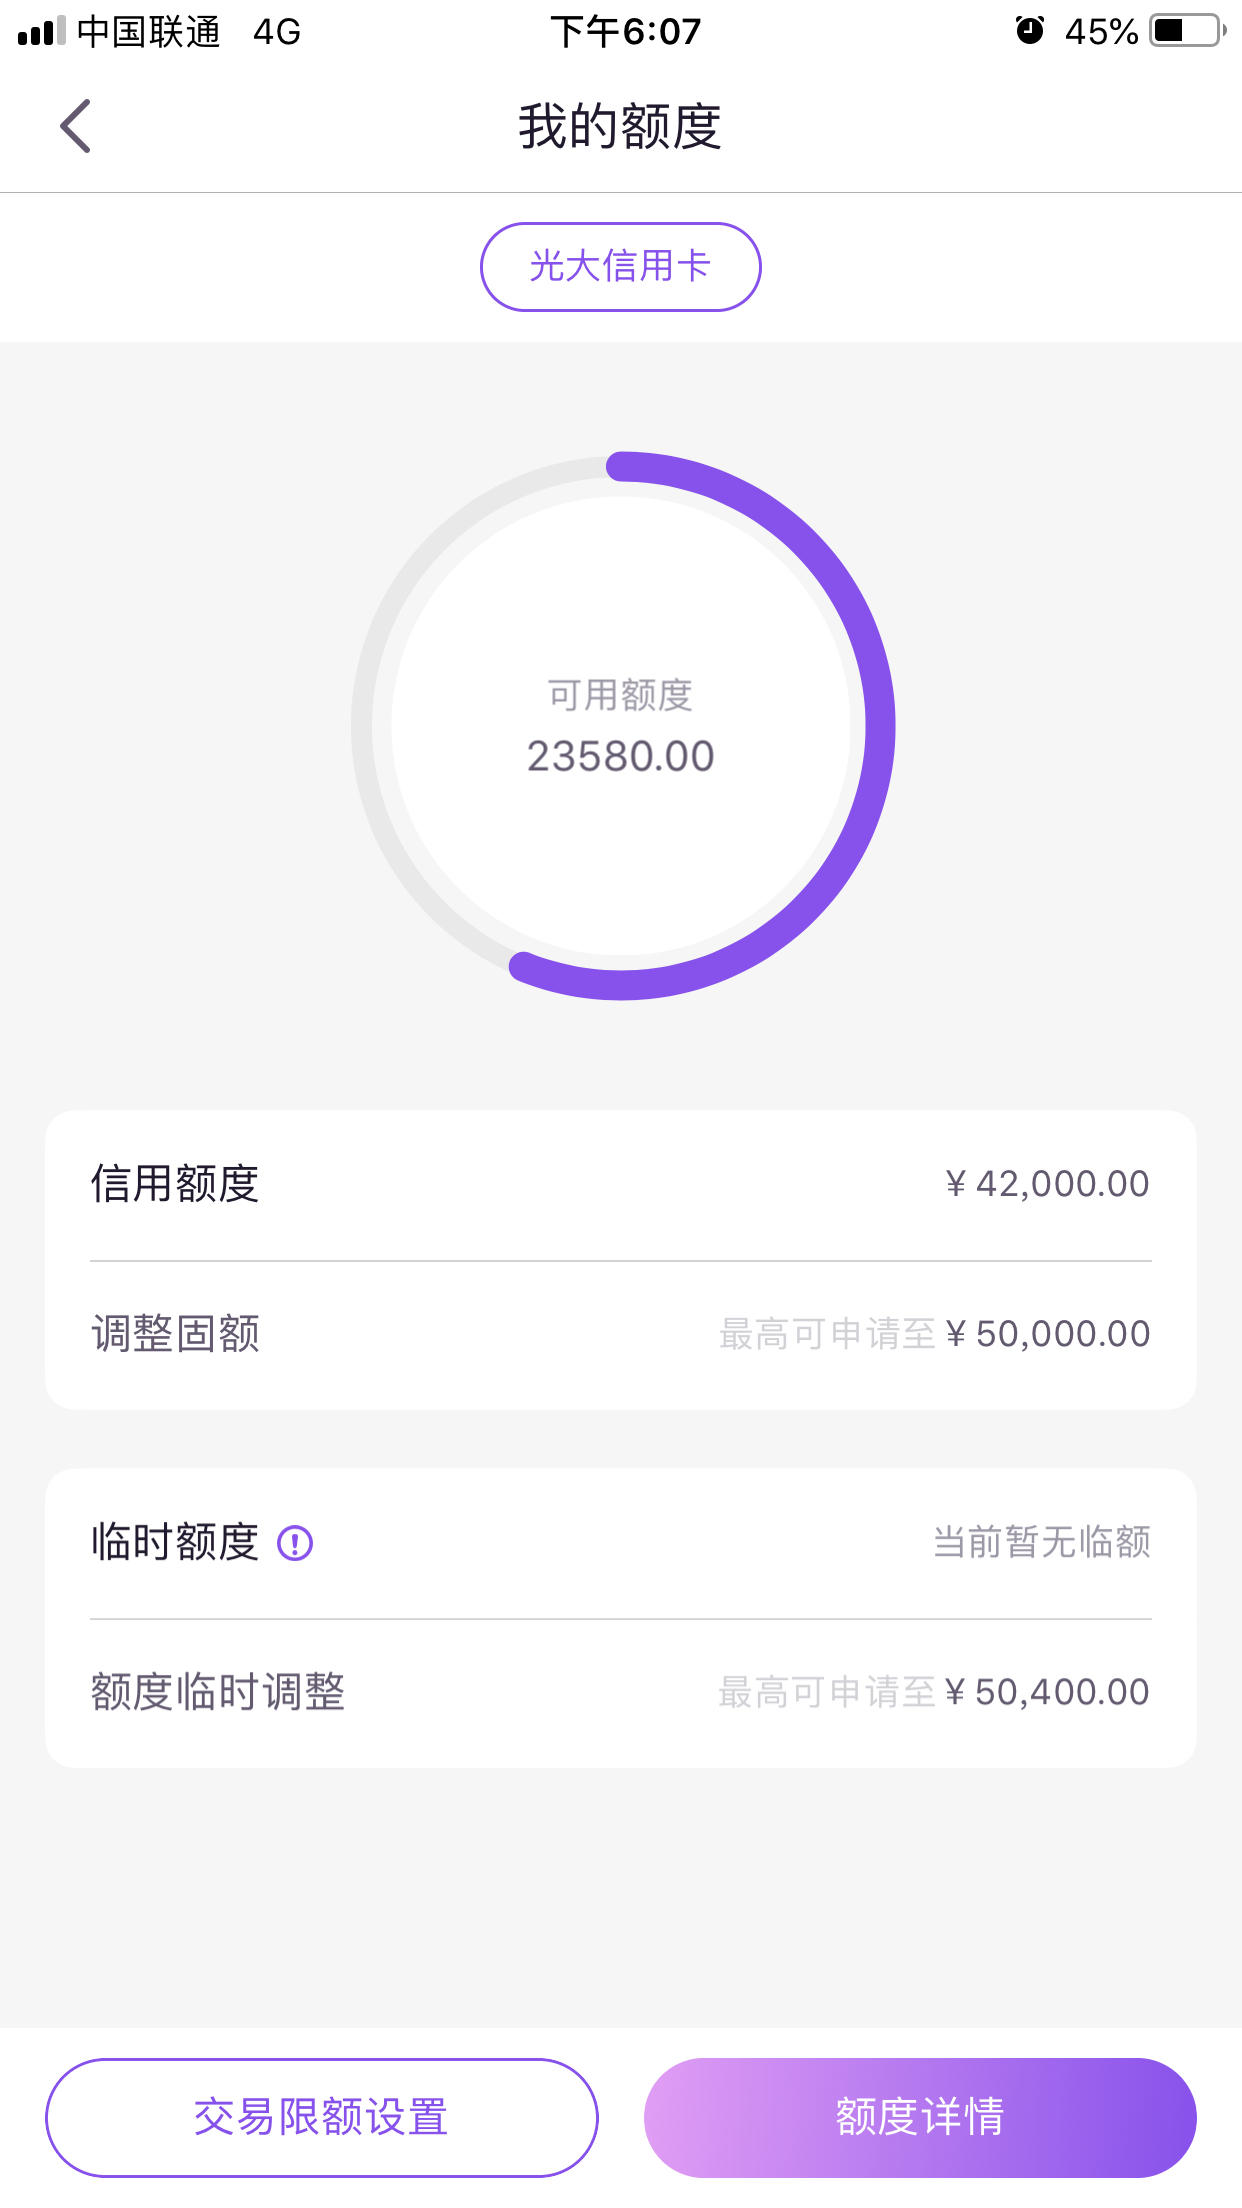
Task: Tap the ¥ 42,000.00 credit limit value
Action: [x=1047, y=1184]
